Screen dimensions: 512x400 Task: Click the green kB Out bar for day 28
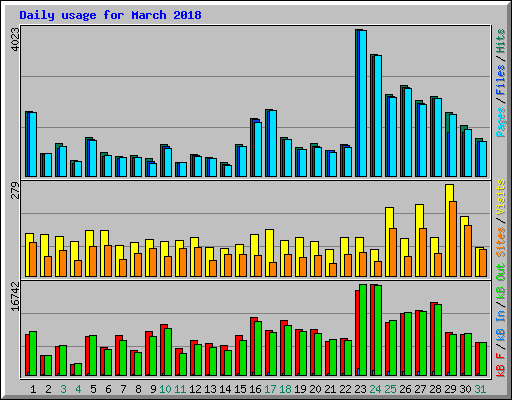coord(438,340)
